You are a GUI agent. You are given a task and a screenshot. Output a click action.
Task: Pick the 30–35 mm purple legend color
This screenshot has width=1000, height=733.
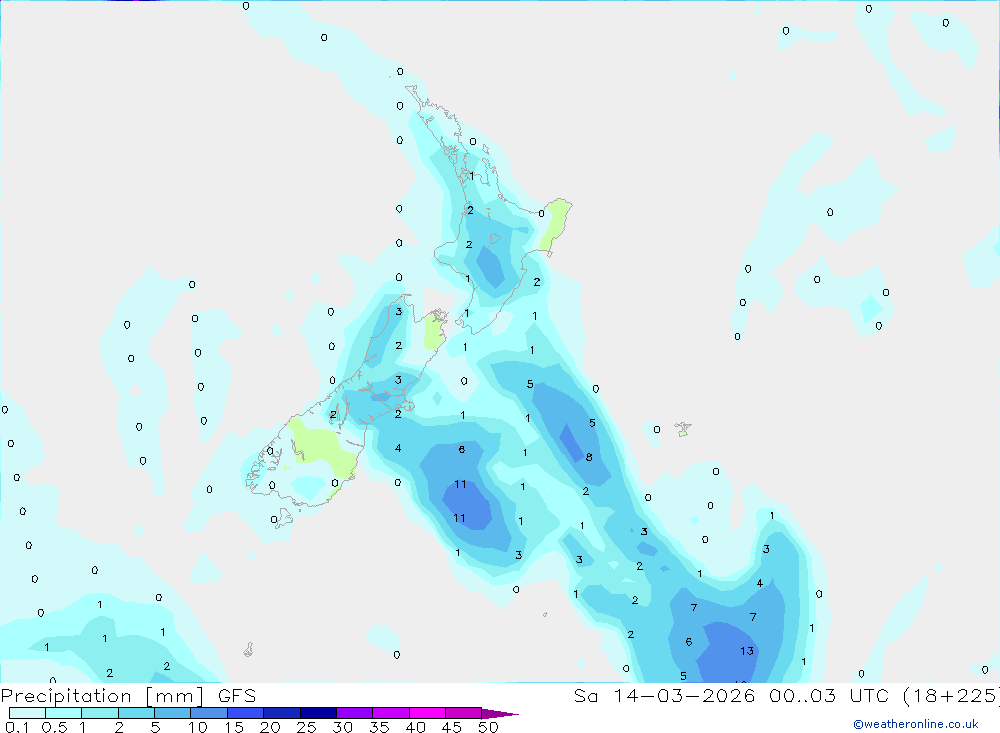point(354,713)
